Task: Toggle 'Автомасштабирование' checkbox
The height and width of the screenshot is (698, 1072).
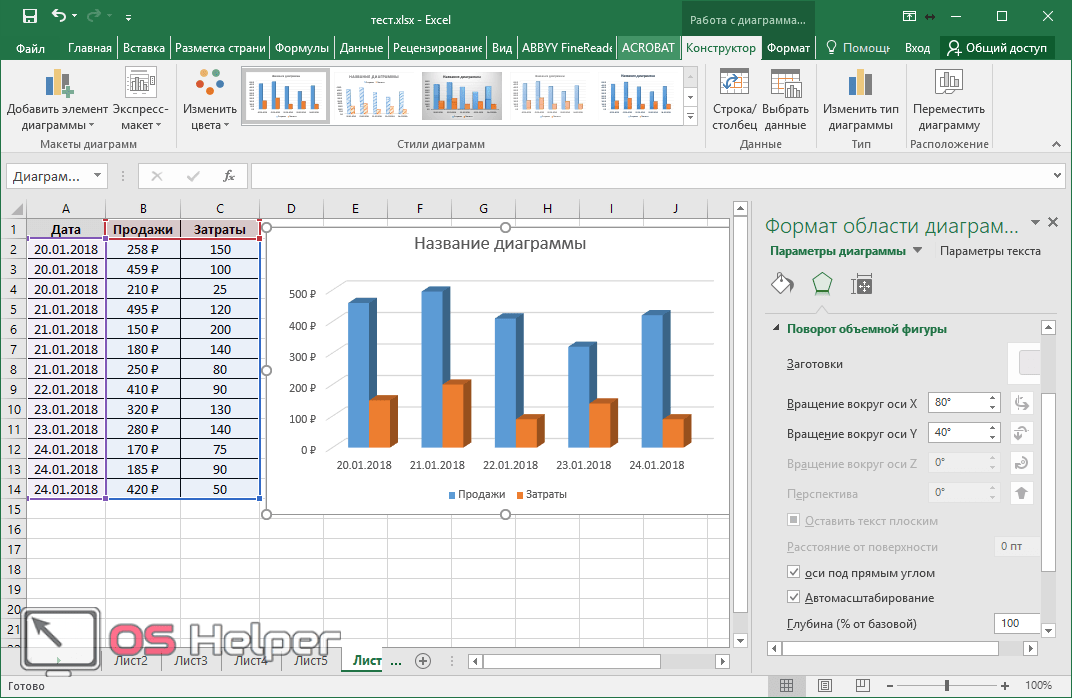Action: point(794,598)
